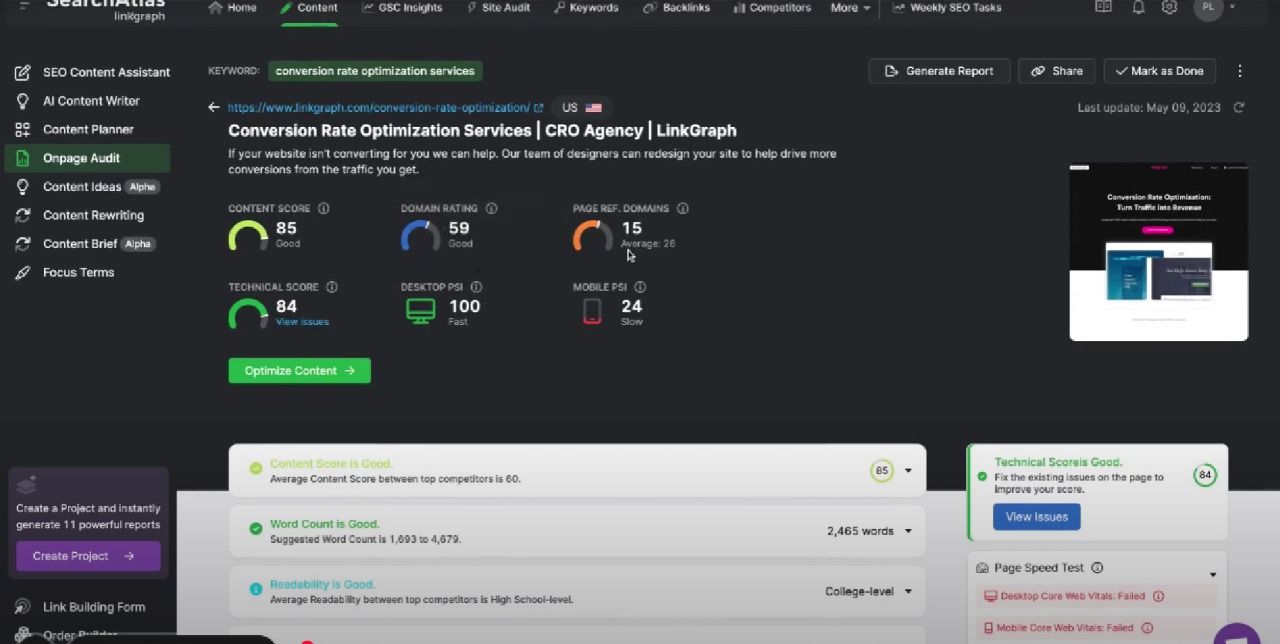Click the Content Rewriting refresh icon
The image size is (1280, 644).
click(22, 215)
